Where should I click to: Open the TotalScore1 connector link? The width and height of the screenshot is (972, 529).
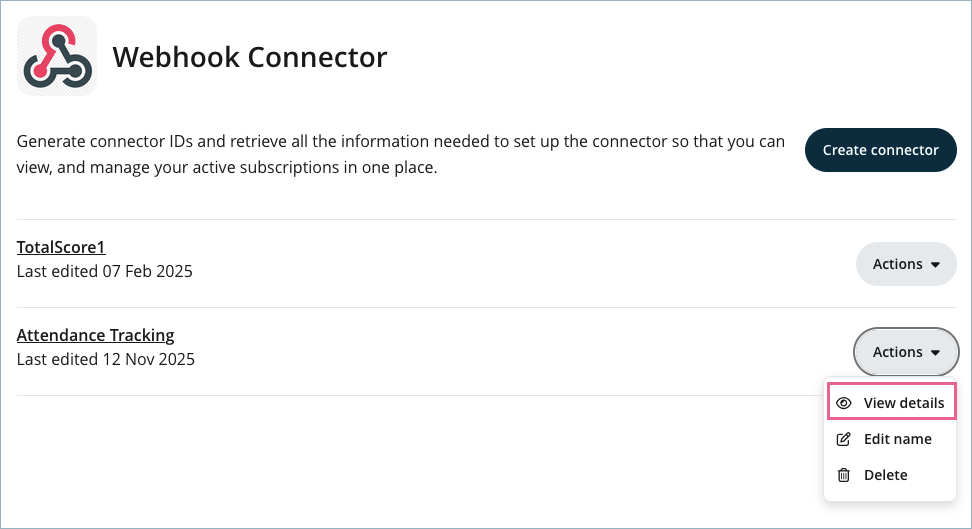pos(61,247)
